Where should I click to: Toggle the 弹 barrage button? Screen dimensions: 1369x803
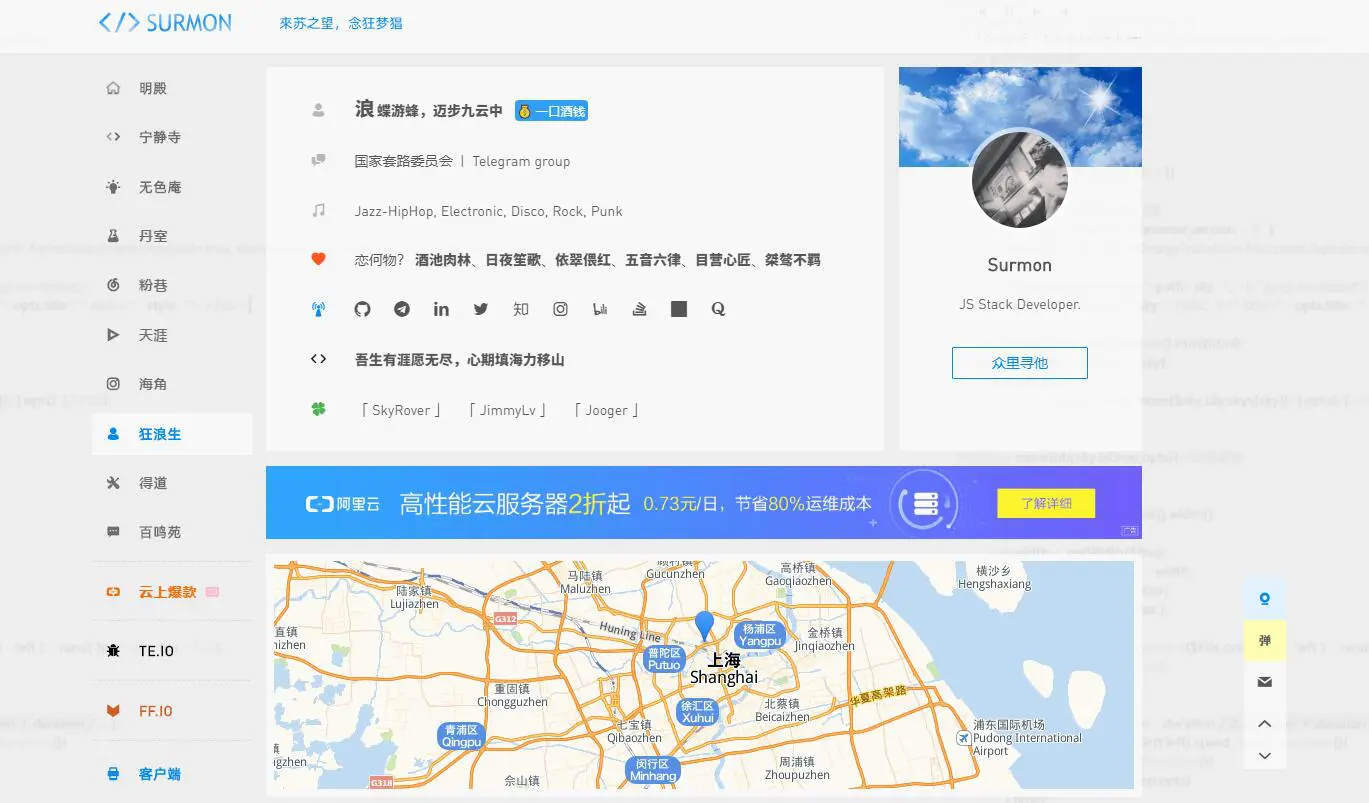click(x=1264, y=639)
